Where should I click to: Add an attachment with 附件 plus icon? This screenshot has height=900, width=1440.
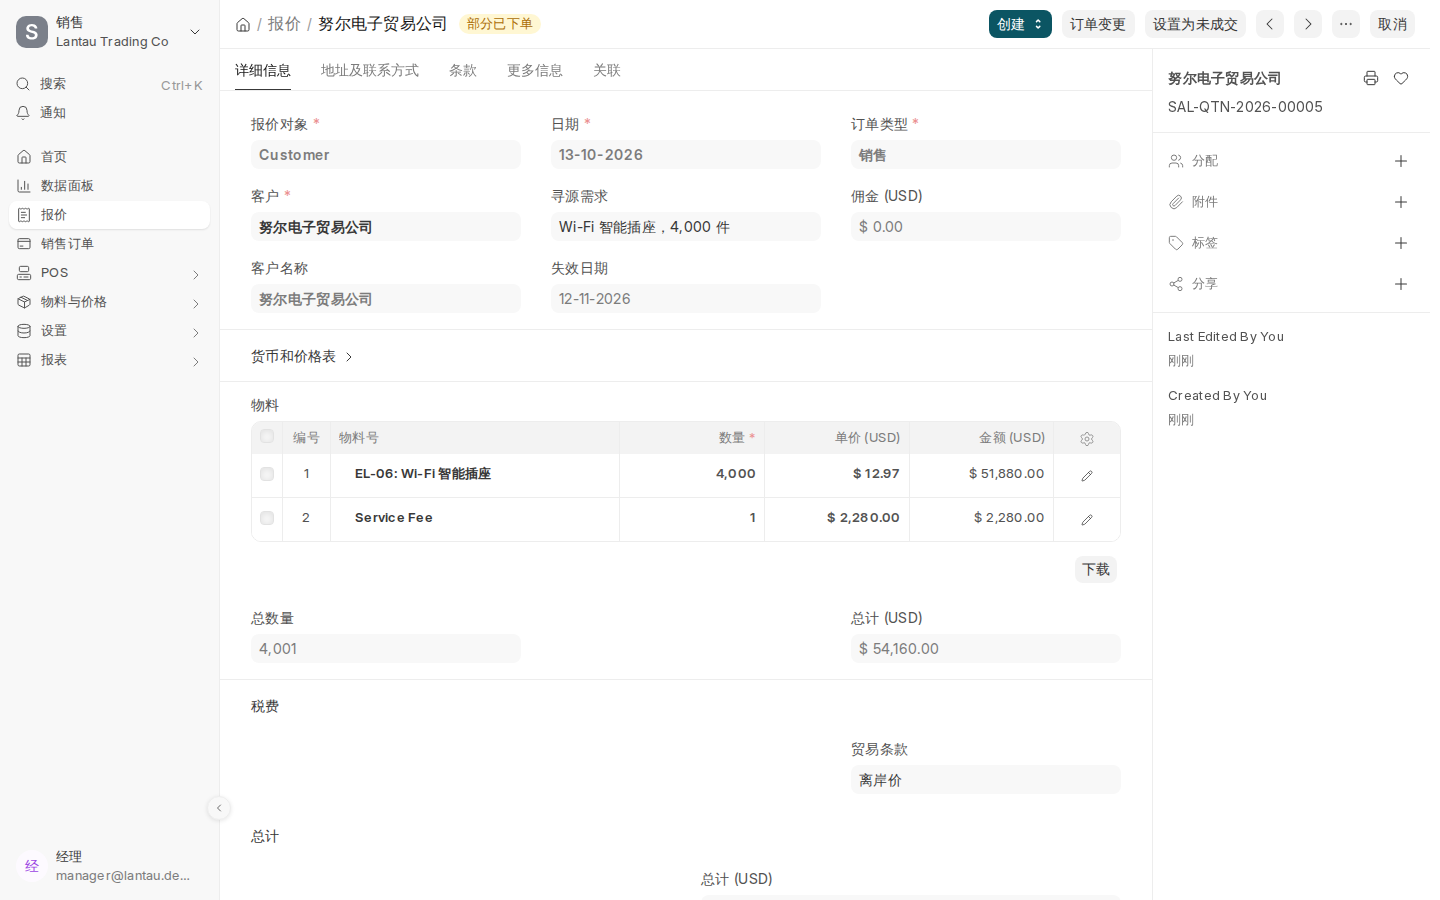[1401, 202]
